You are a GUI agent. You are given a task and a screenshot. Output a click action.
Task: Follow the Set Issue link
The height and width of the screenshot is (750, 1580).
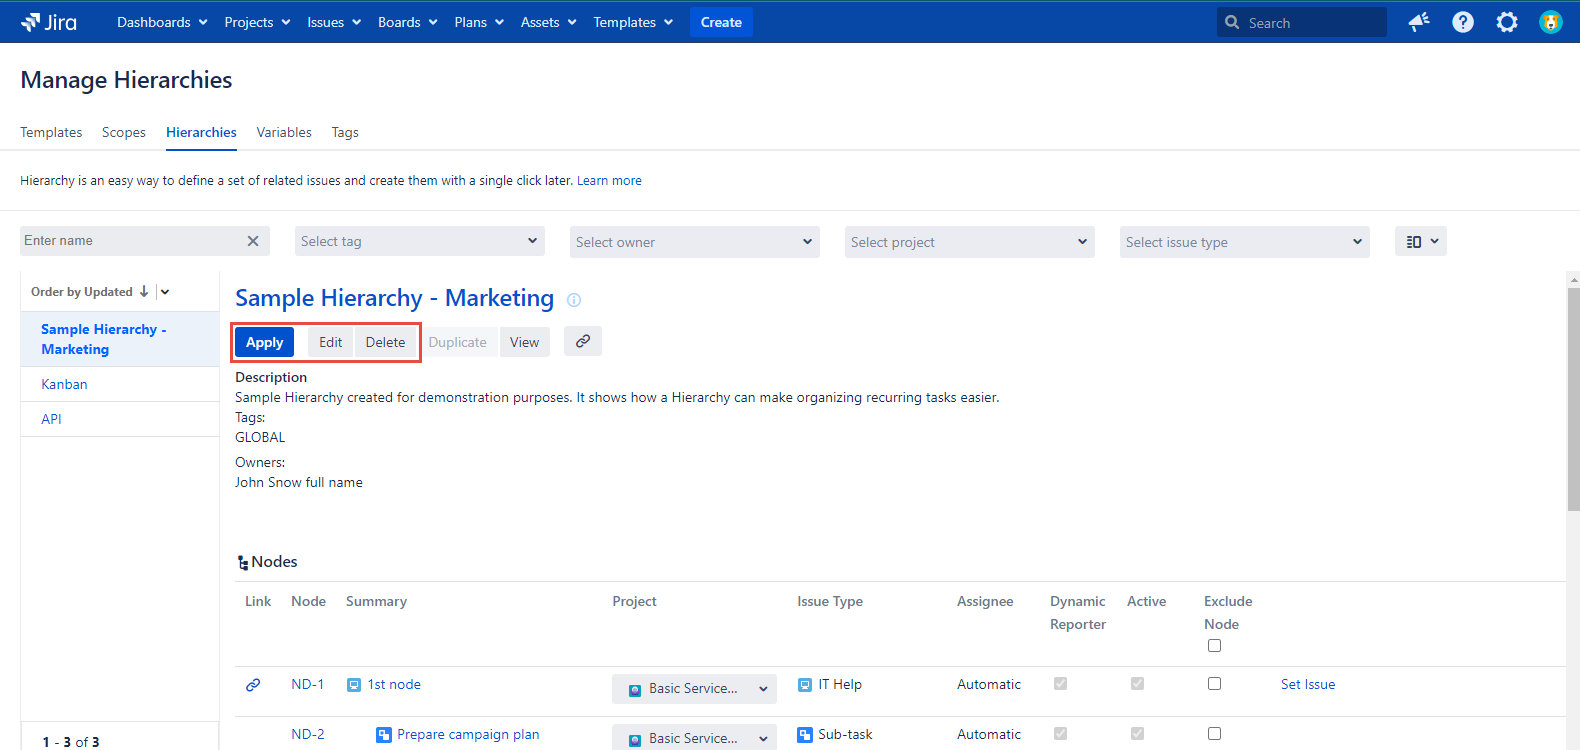click(x=1307, y=685)
